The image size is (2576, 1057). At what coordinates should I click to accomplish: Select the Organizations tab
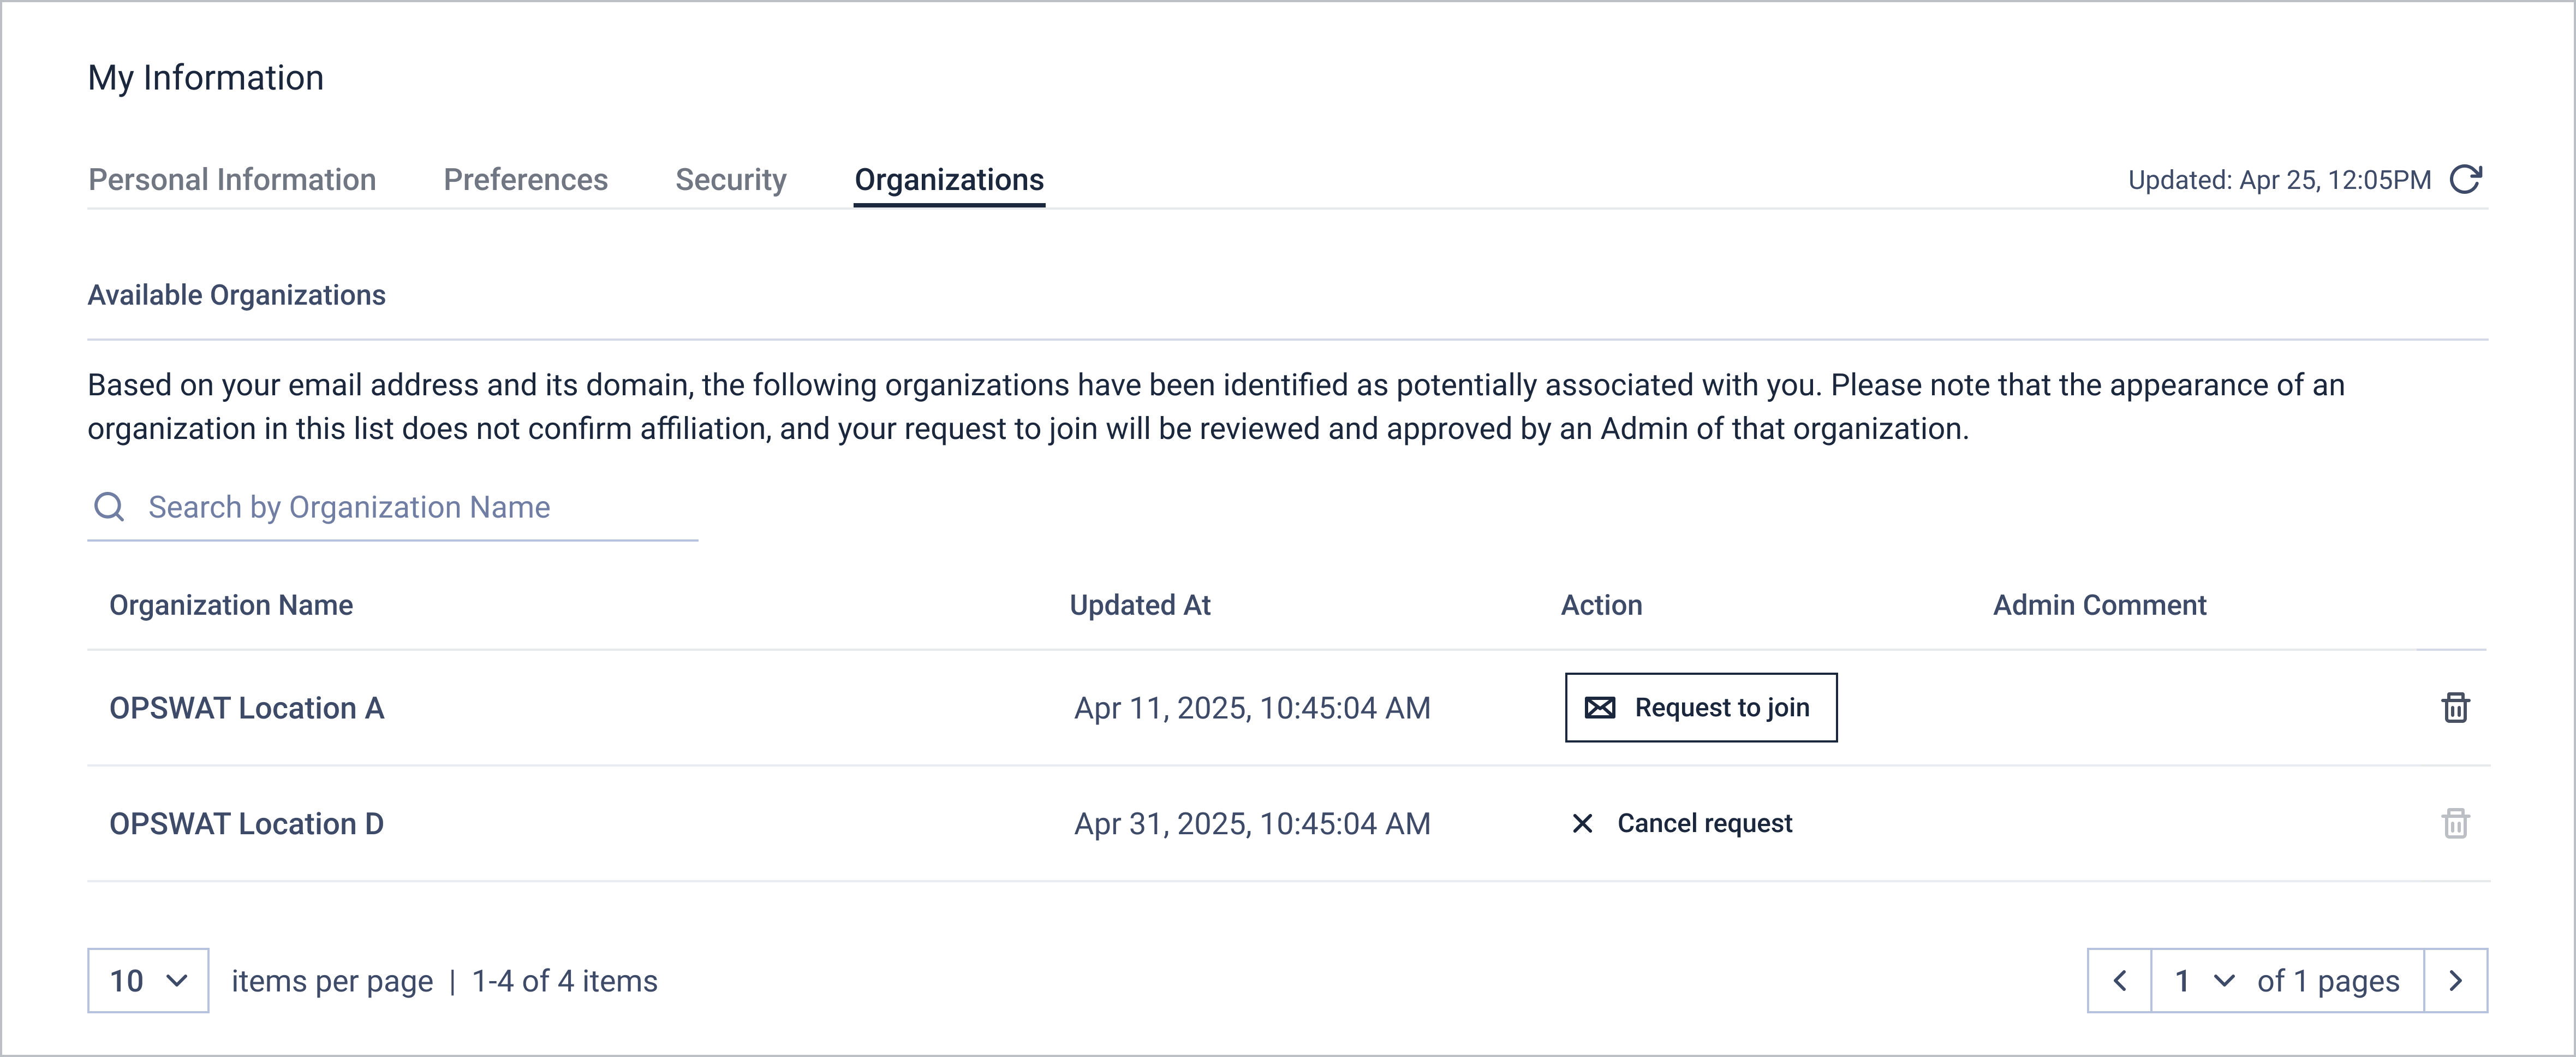(x=949, y=180)
